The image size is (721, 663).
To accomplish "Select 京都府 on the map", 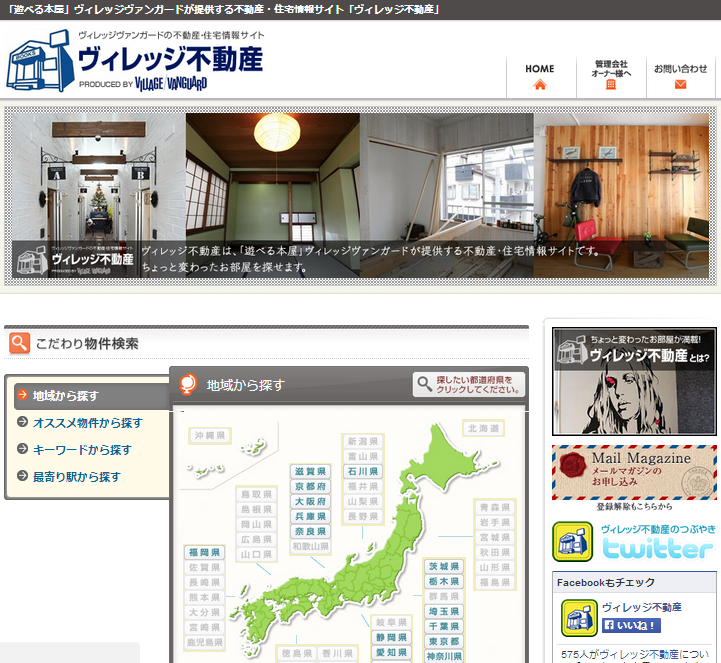I will click(310, 486).
